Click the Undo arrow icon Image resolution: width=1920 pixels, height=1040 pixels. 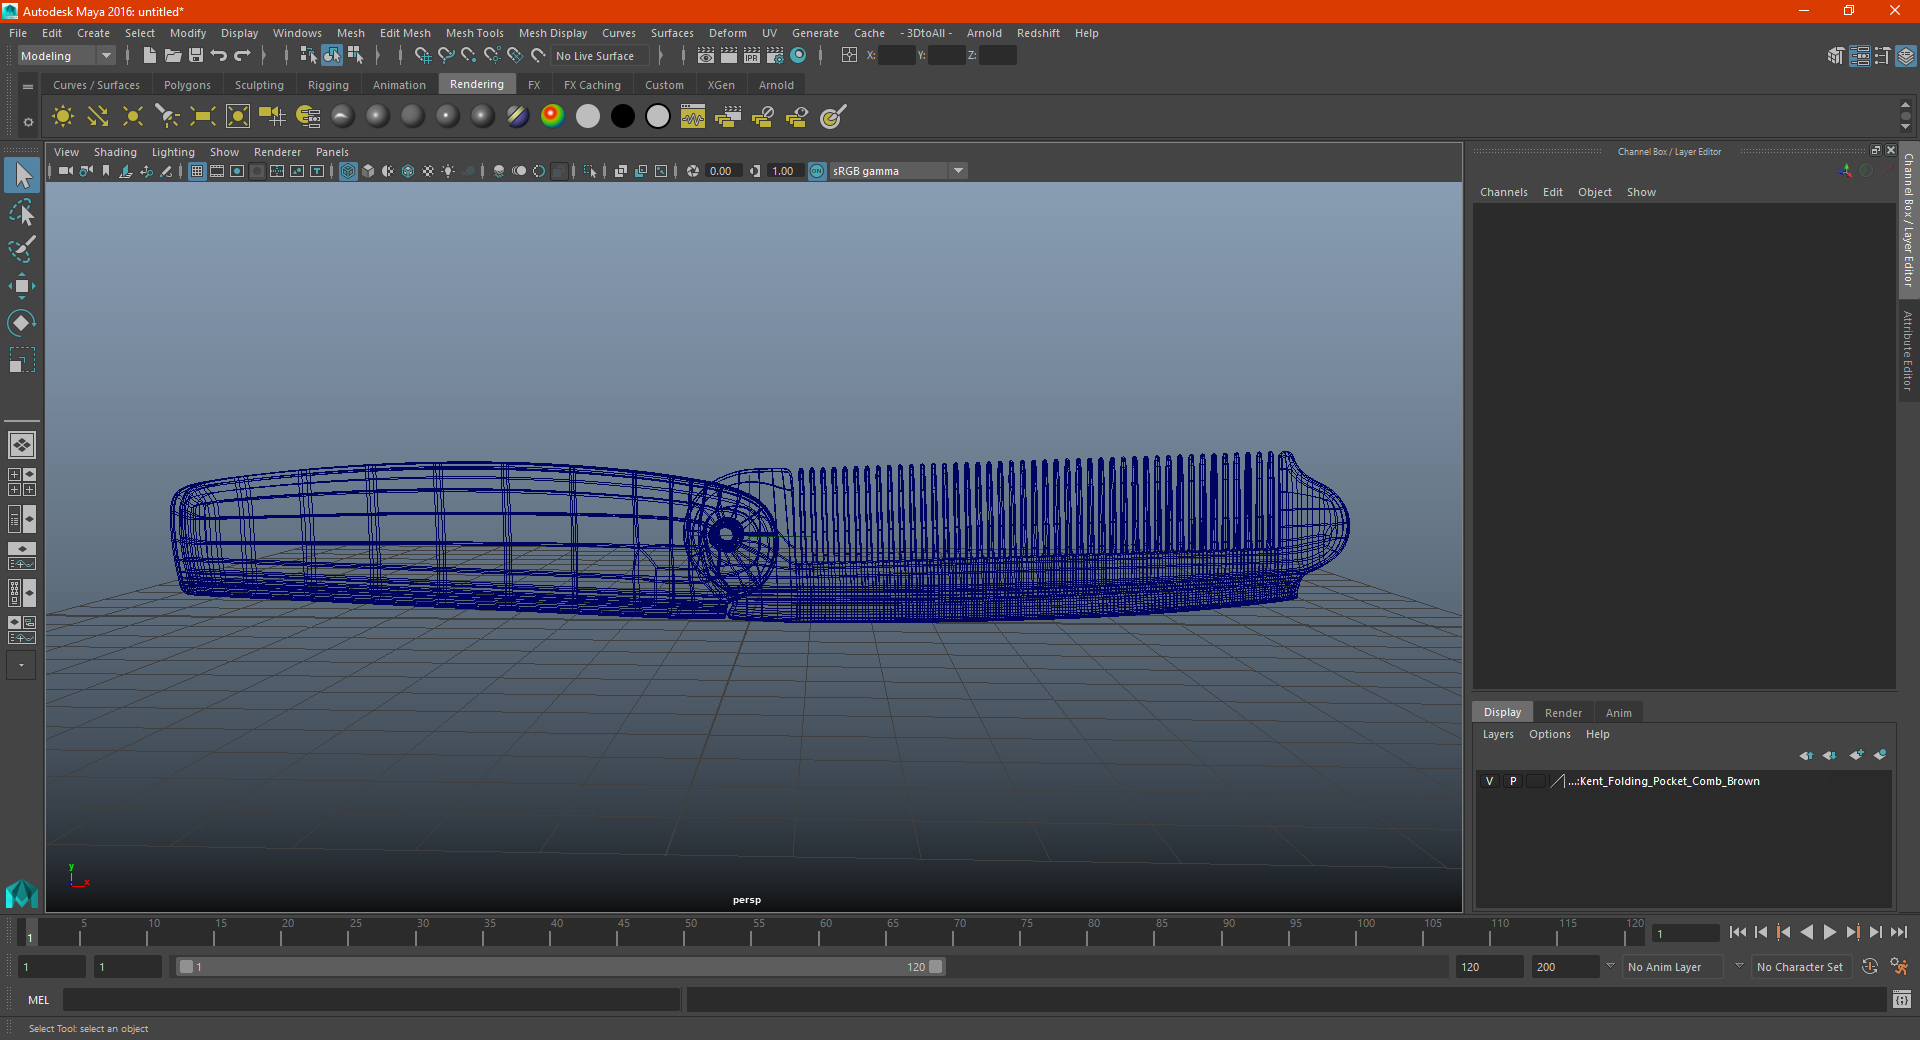[219, 56]
